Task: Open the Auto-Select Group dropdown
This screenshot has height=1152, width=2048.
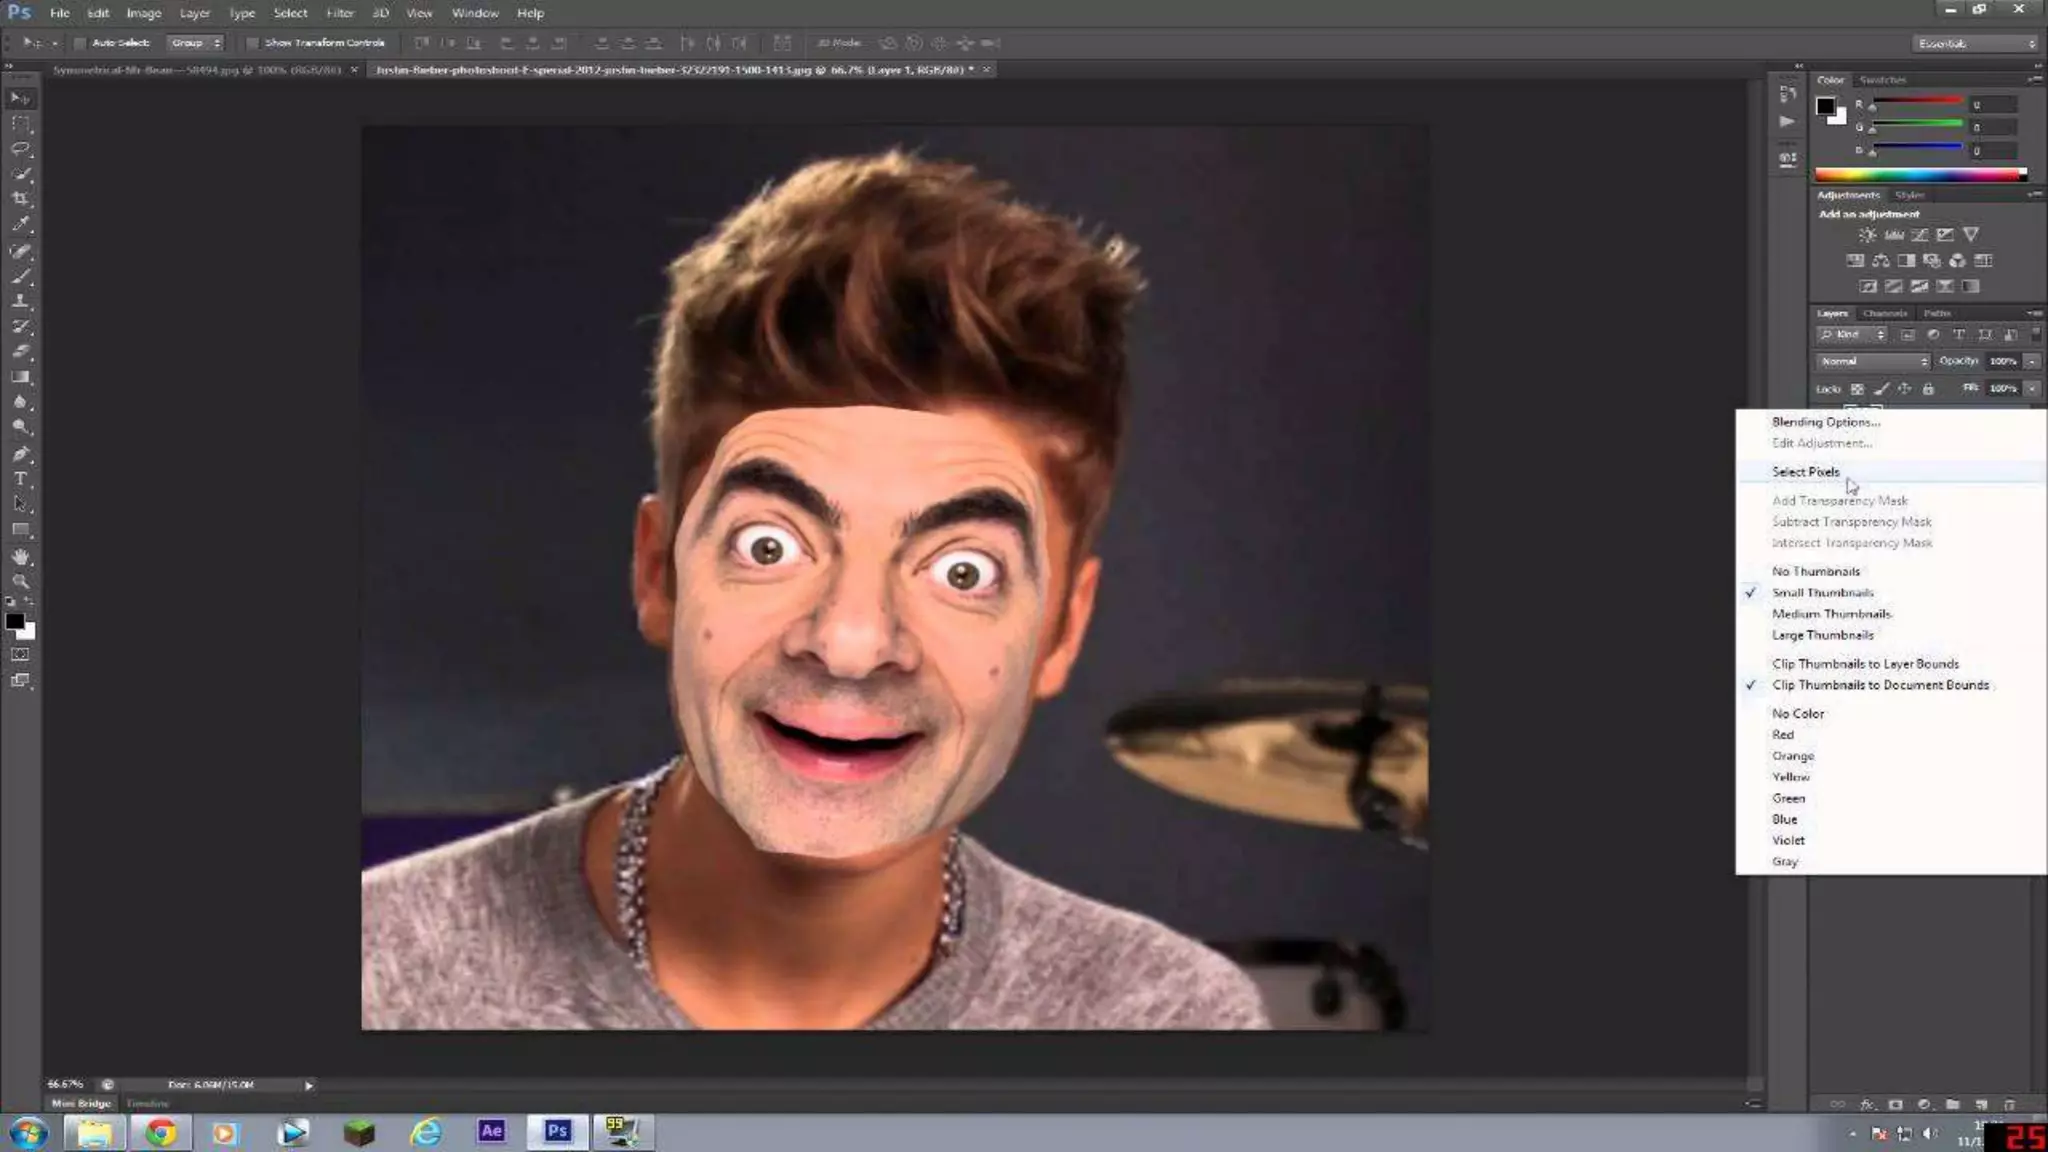Action: pos(195,43)
